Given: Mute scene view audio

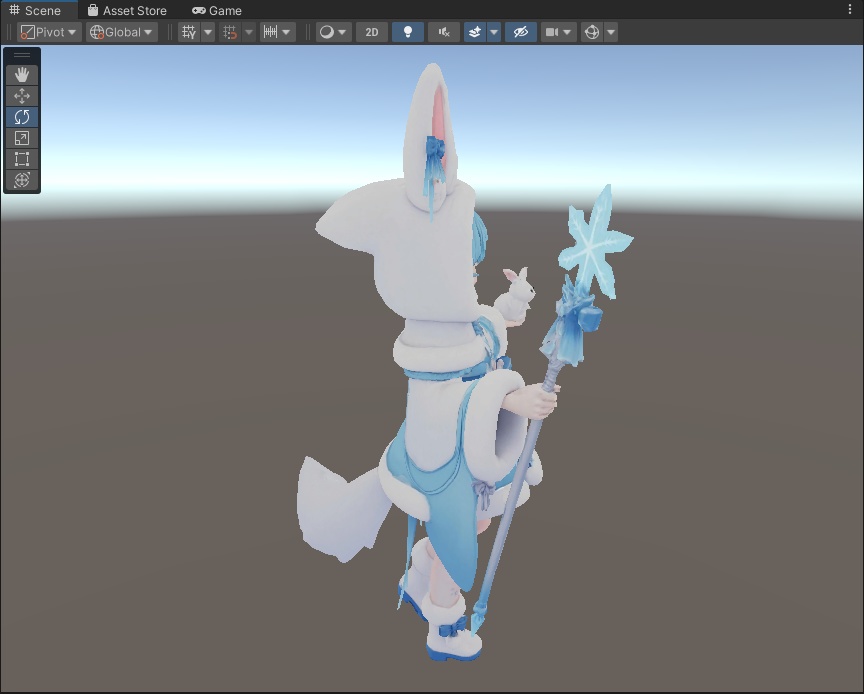Looking at the screenshot, I should click(442, 31).
